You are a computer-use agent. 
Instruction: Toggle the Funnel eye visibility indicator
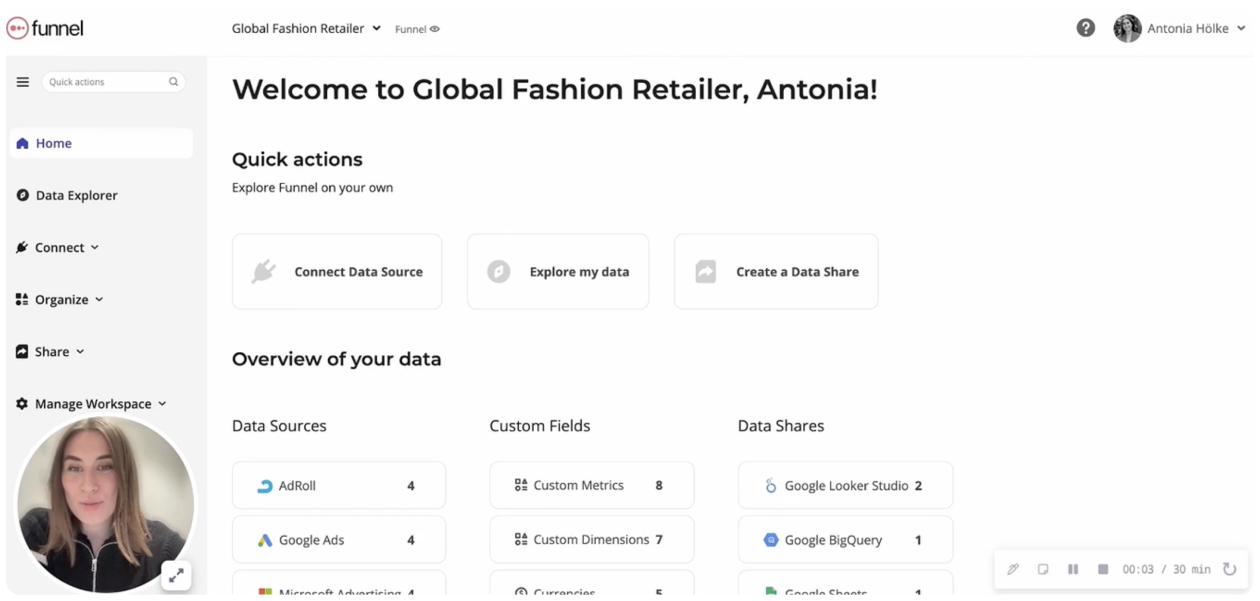[x=417, y=29]
